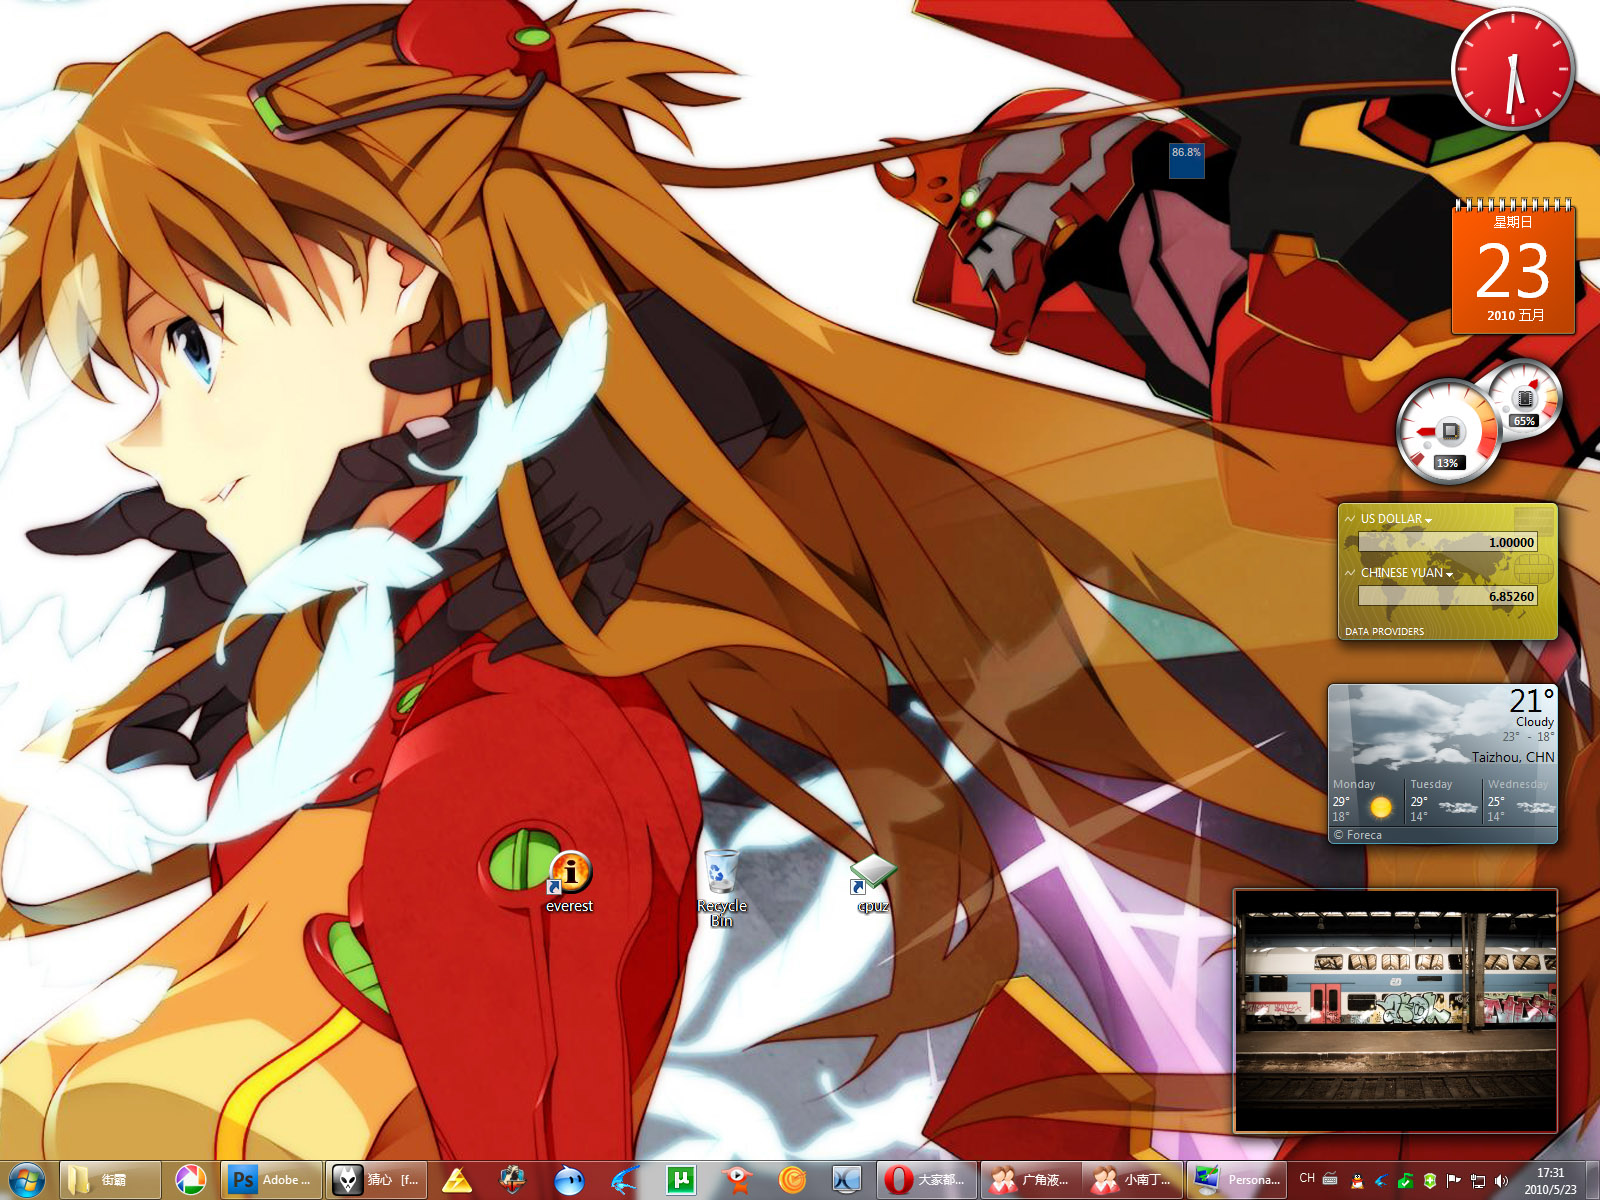Image resolution: width=1600 pixels, height=1200 pixels.
Task: Open the blue bird taskbar icon
Action: (625, 1180)
